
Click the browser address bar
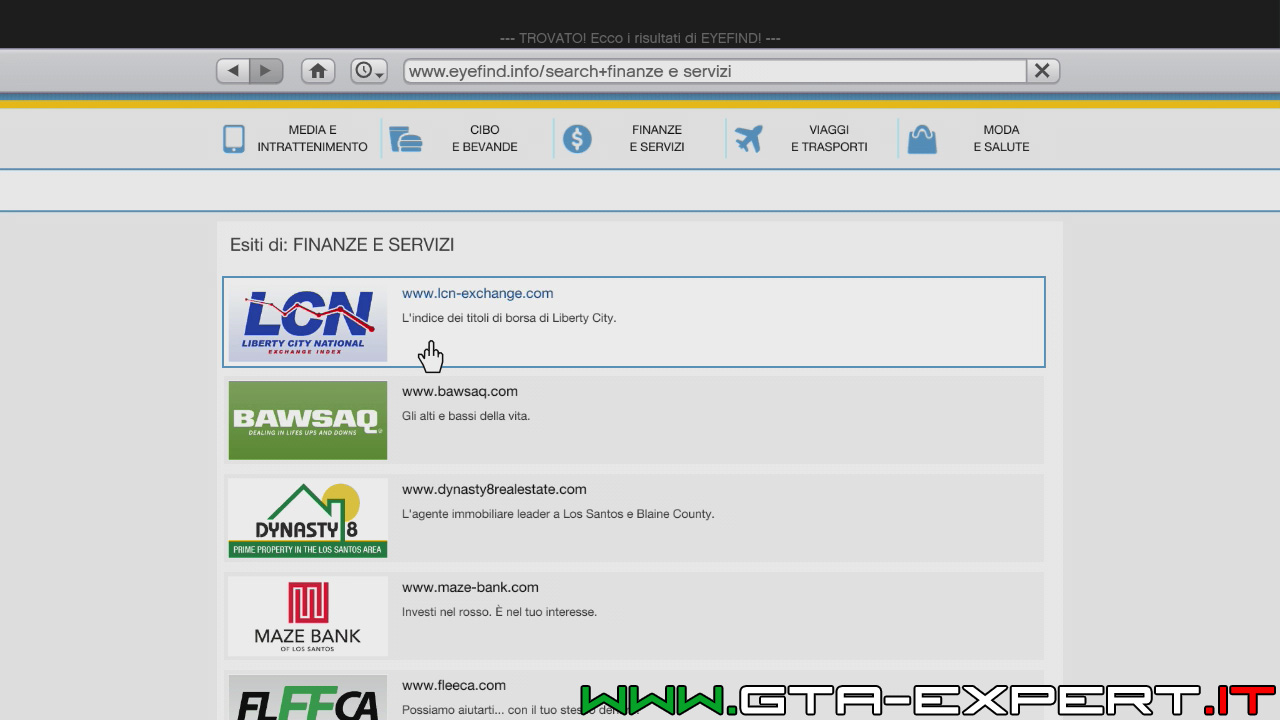pyautogui.click(x=715, y=71)
